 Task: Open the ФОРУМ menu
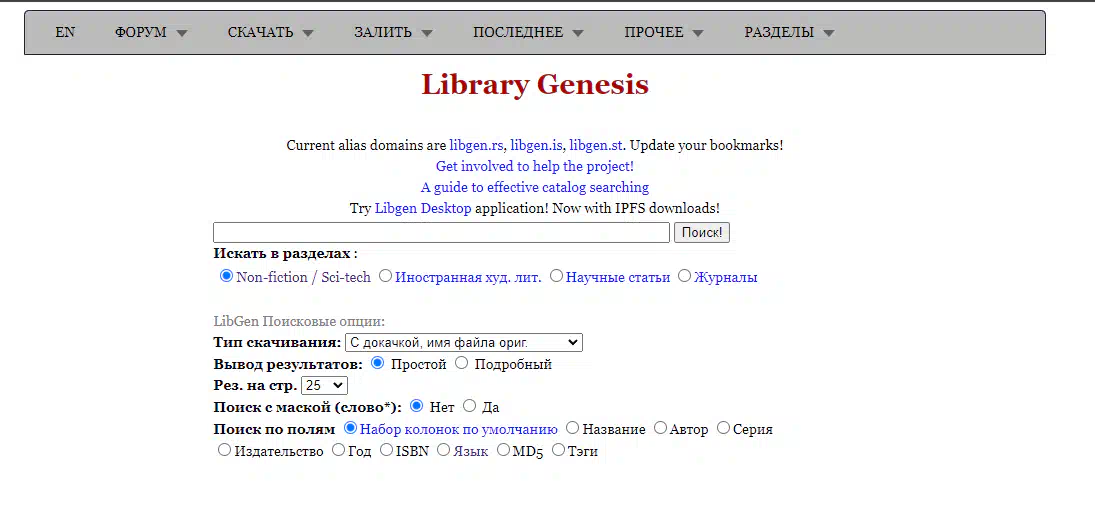[151, 32]
